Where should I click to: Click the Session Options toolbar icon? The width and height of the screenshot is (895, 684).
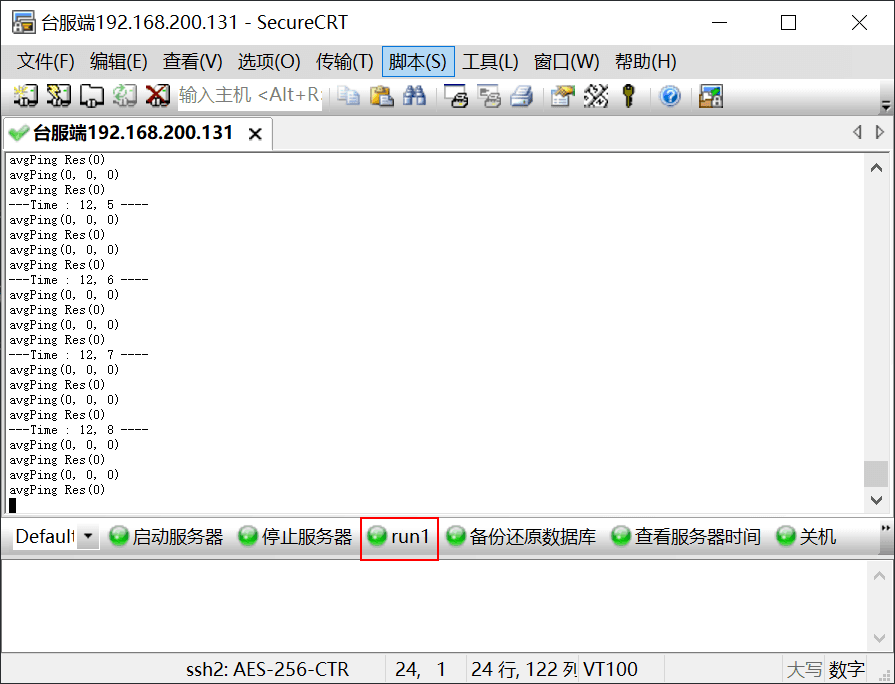(562, 96)
